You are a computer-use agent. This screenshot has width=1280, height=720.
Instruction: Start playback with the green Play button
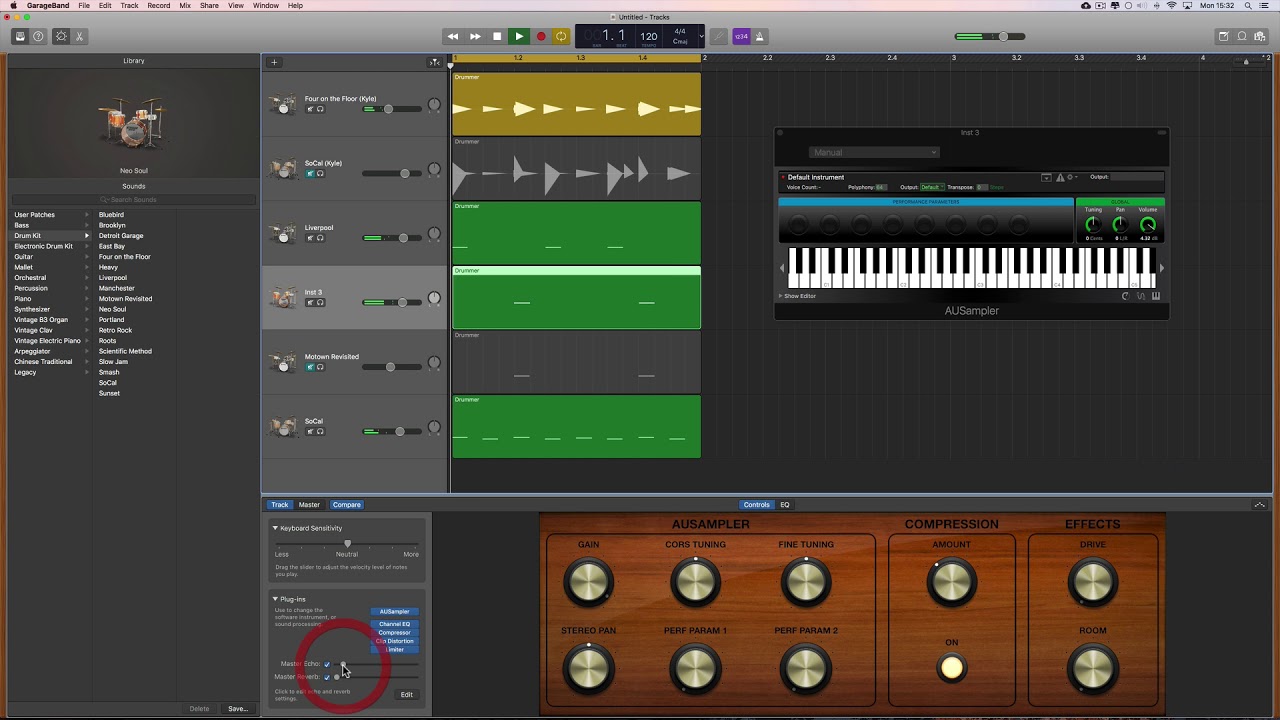click(518, 37)
